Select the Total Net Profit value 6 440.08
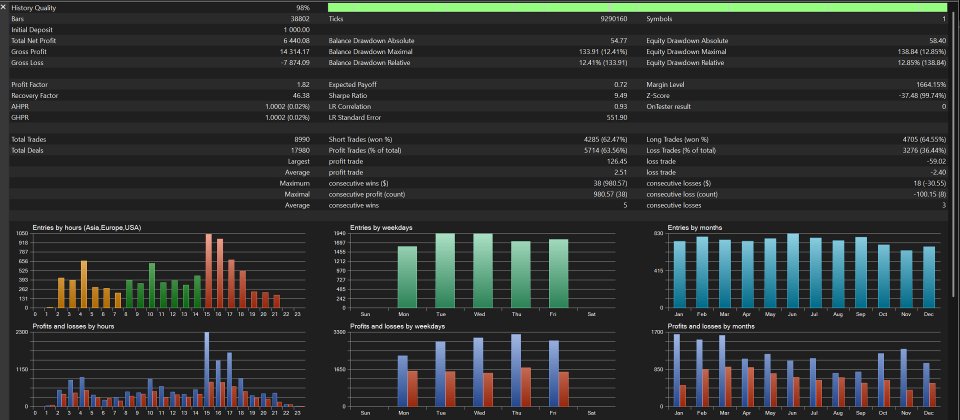The width and height of the screenshot is (960, 420). (x=296, y=40)
